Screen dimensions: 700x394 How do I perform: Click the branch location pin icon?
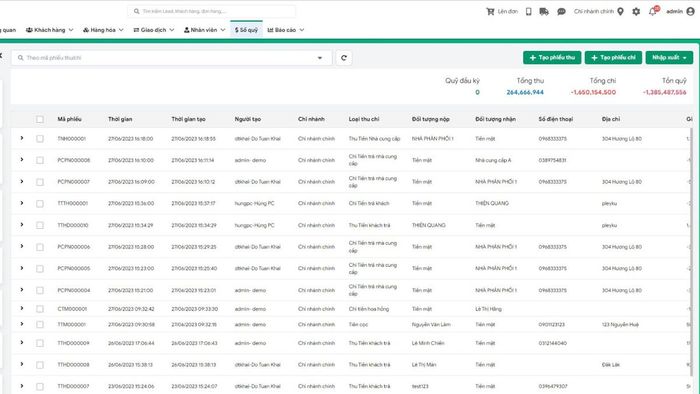click(x=620, y=12)
